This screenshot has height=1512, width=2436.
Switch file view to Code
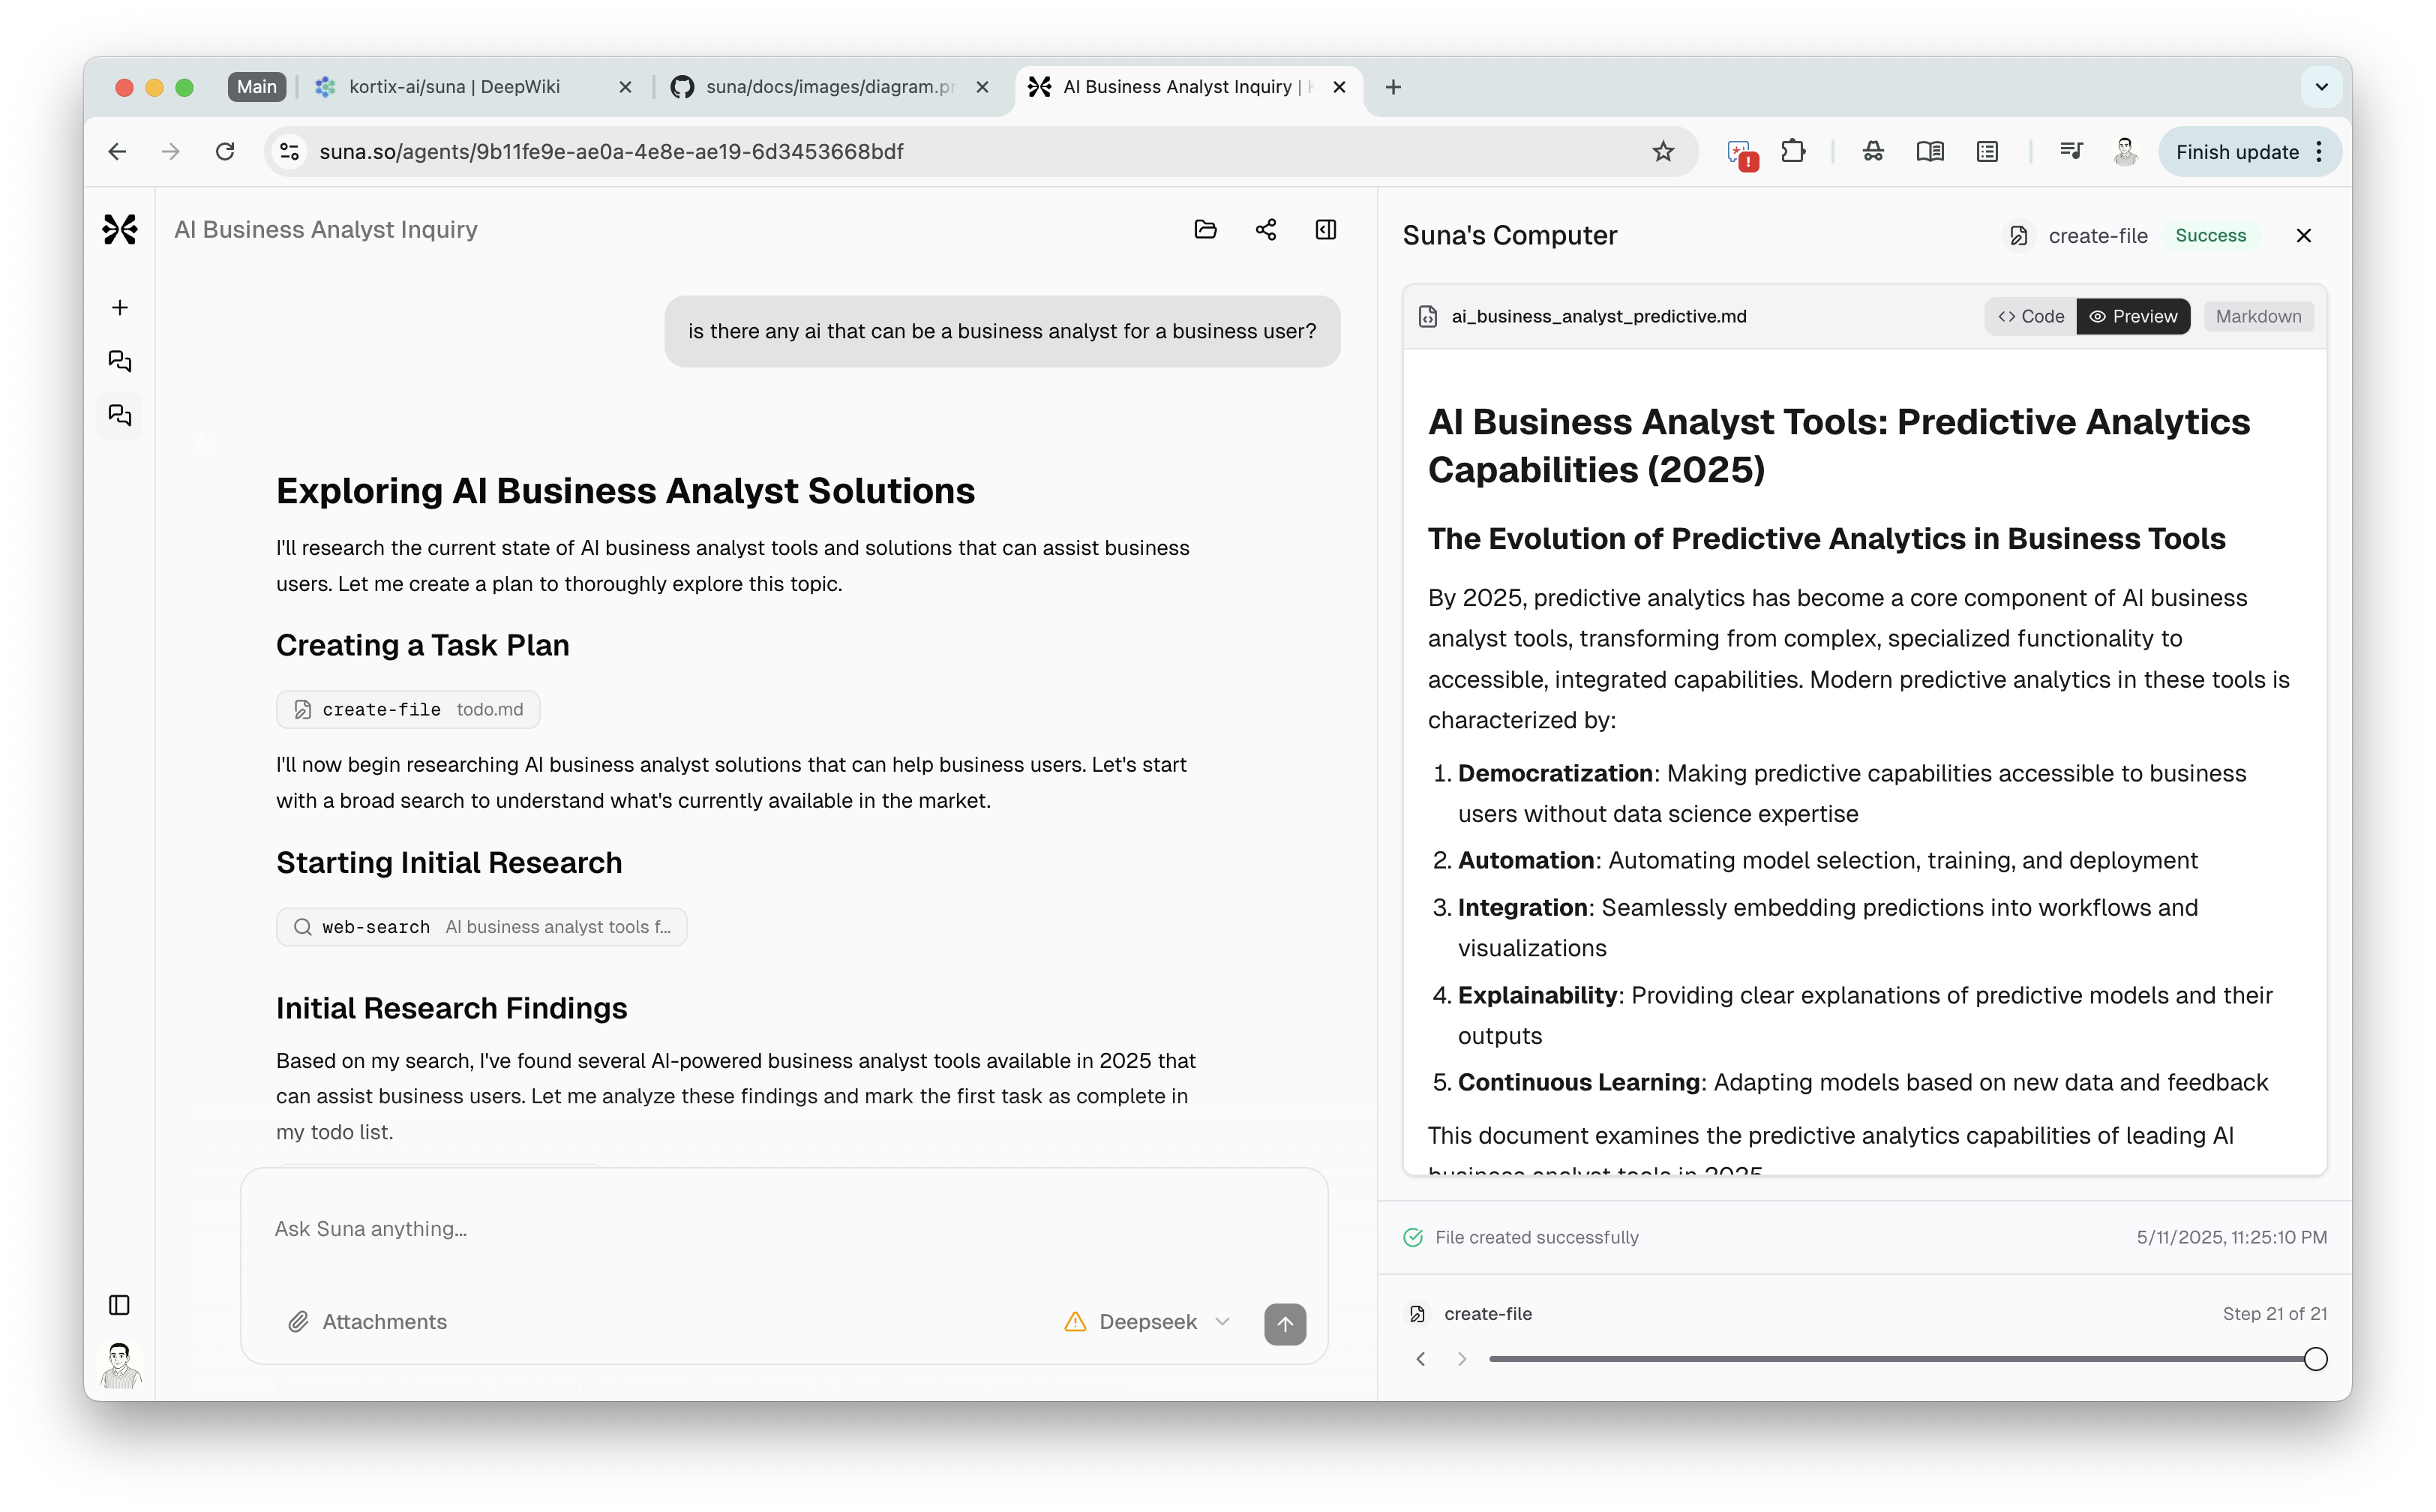point(2030,316)
